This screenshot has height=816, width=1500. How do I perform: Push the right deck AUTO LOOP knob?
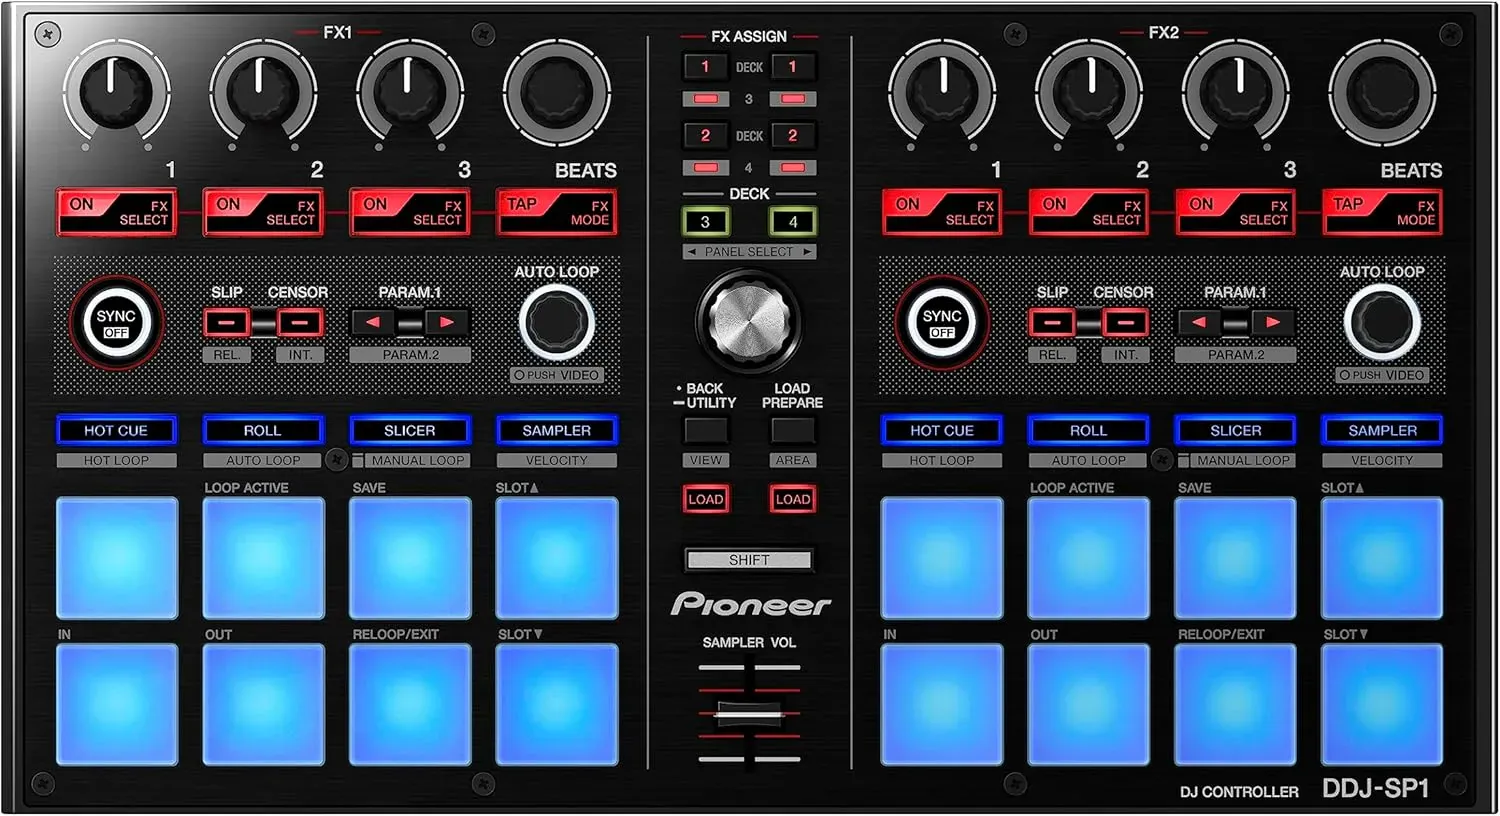[x=1382, y=322]
